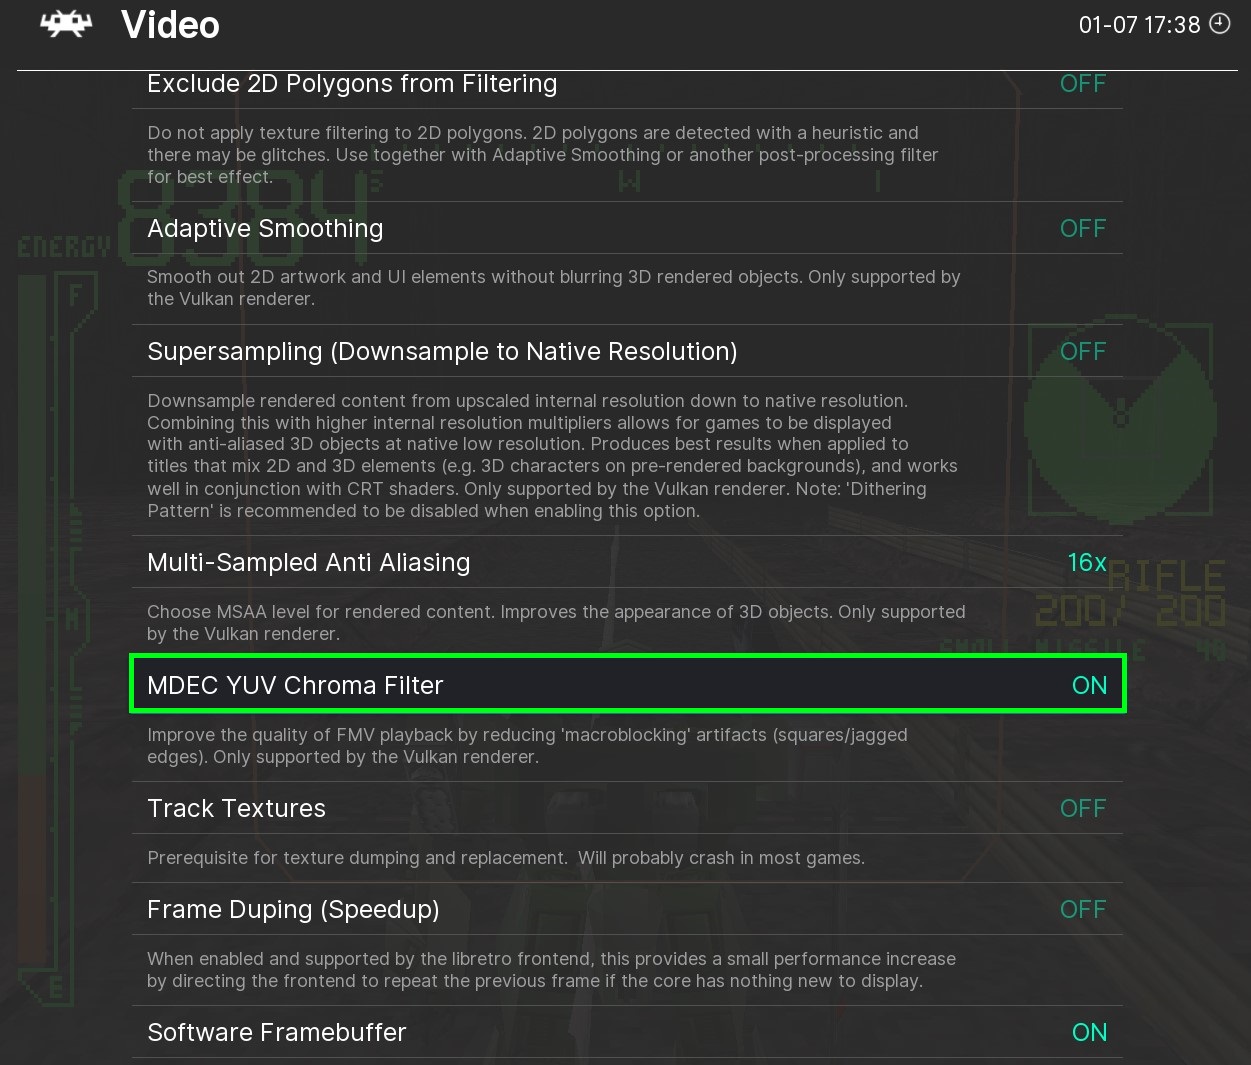Select the Multi-Sampled Anti Aliasing entry
Viewport: 1251px width, 1065px height.
click(x=308, y=563)
